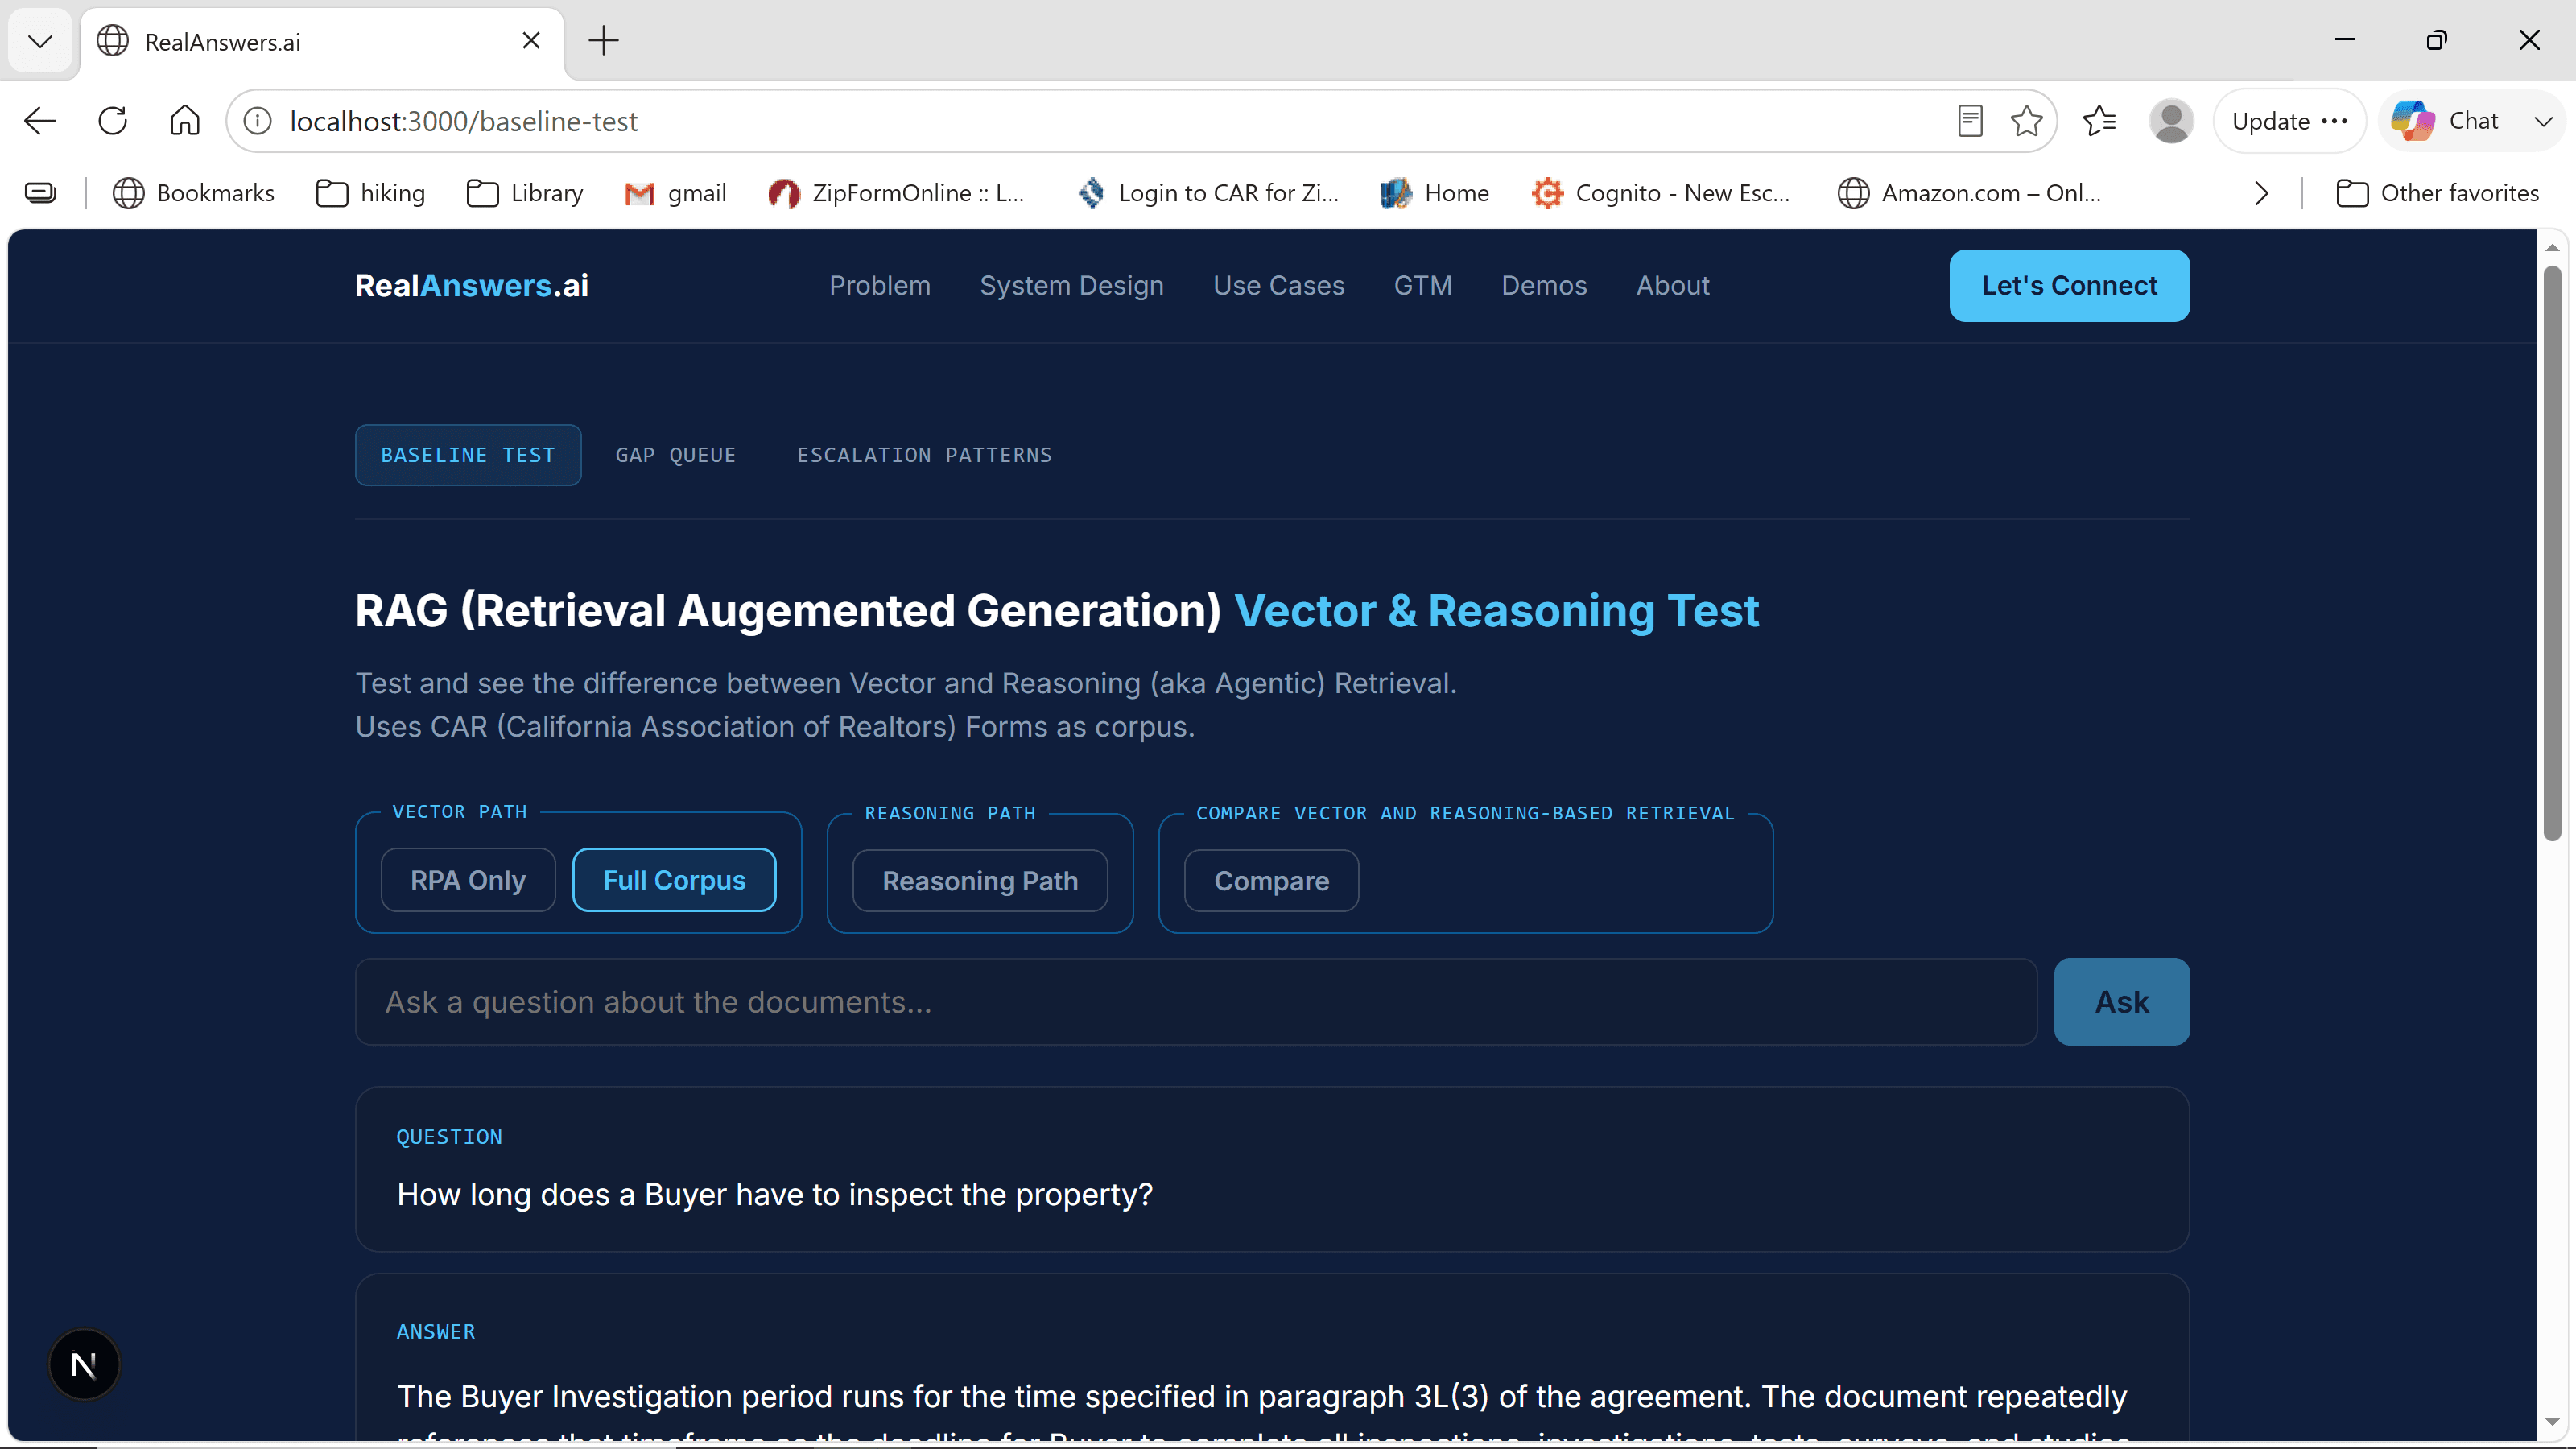
Task: Click the RealAnswers.ai logo
Action: 472,286
